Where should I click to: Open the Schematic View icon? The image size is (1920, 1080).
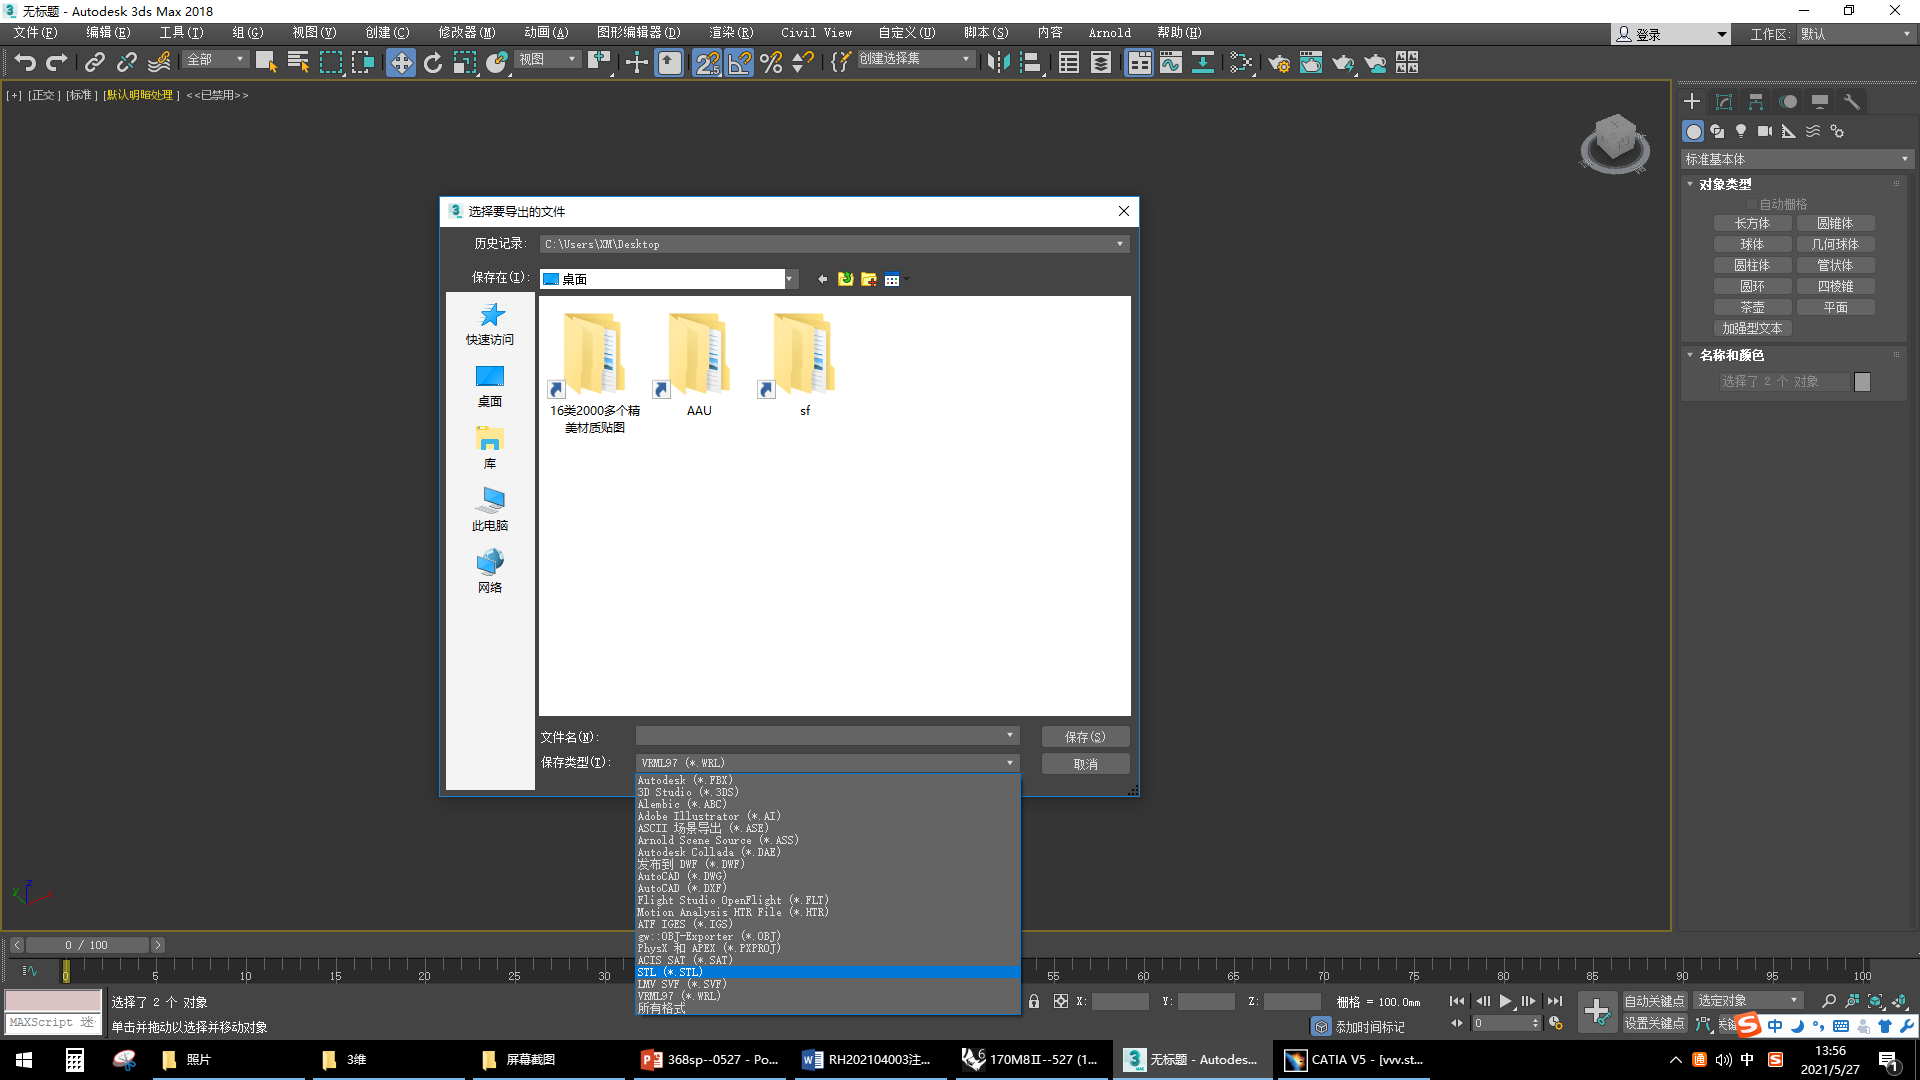point(1203,63)
